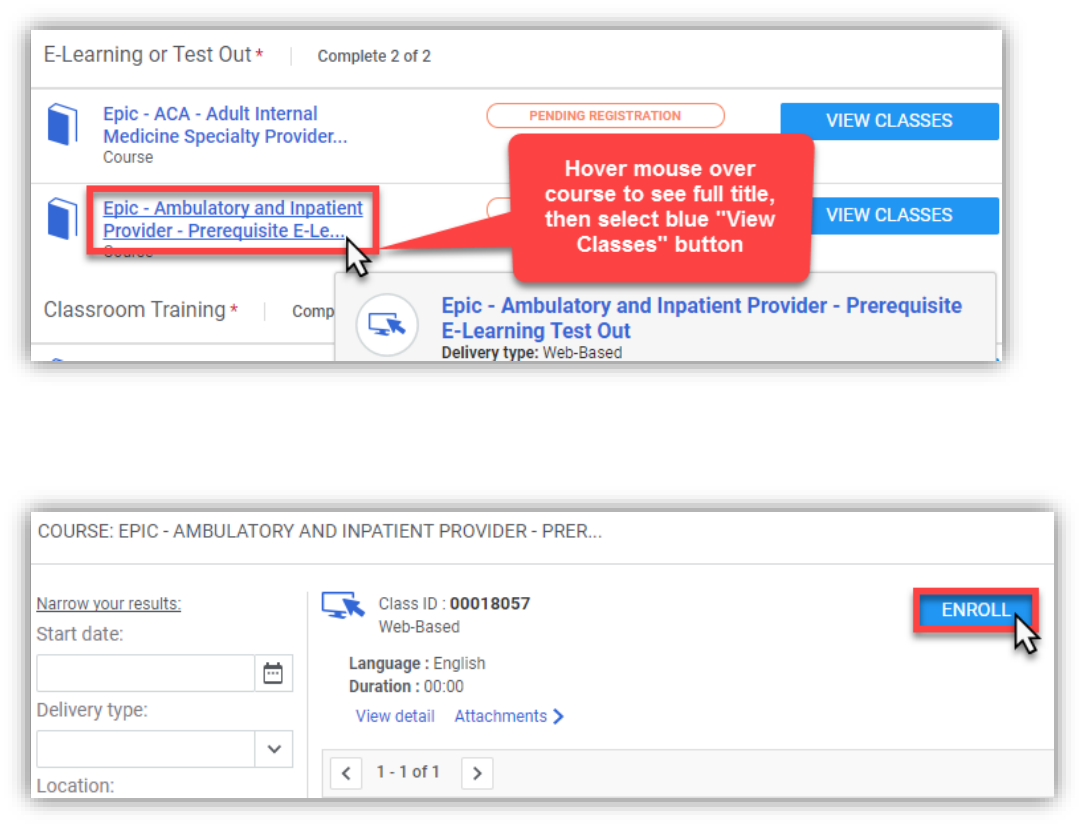The image size is (1084, 829).
Task: Click the Language : English text
Action: (417, 663)
